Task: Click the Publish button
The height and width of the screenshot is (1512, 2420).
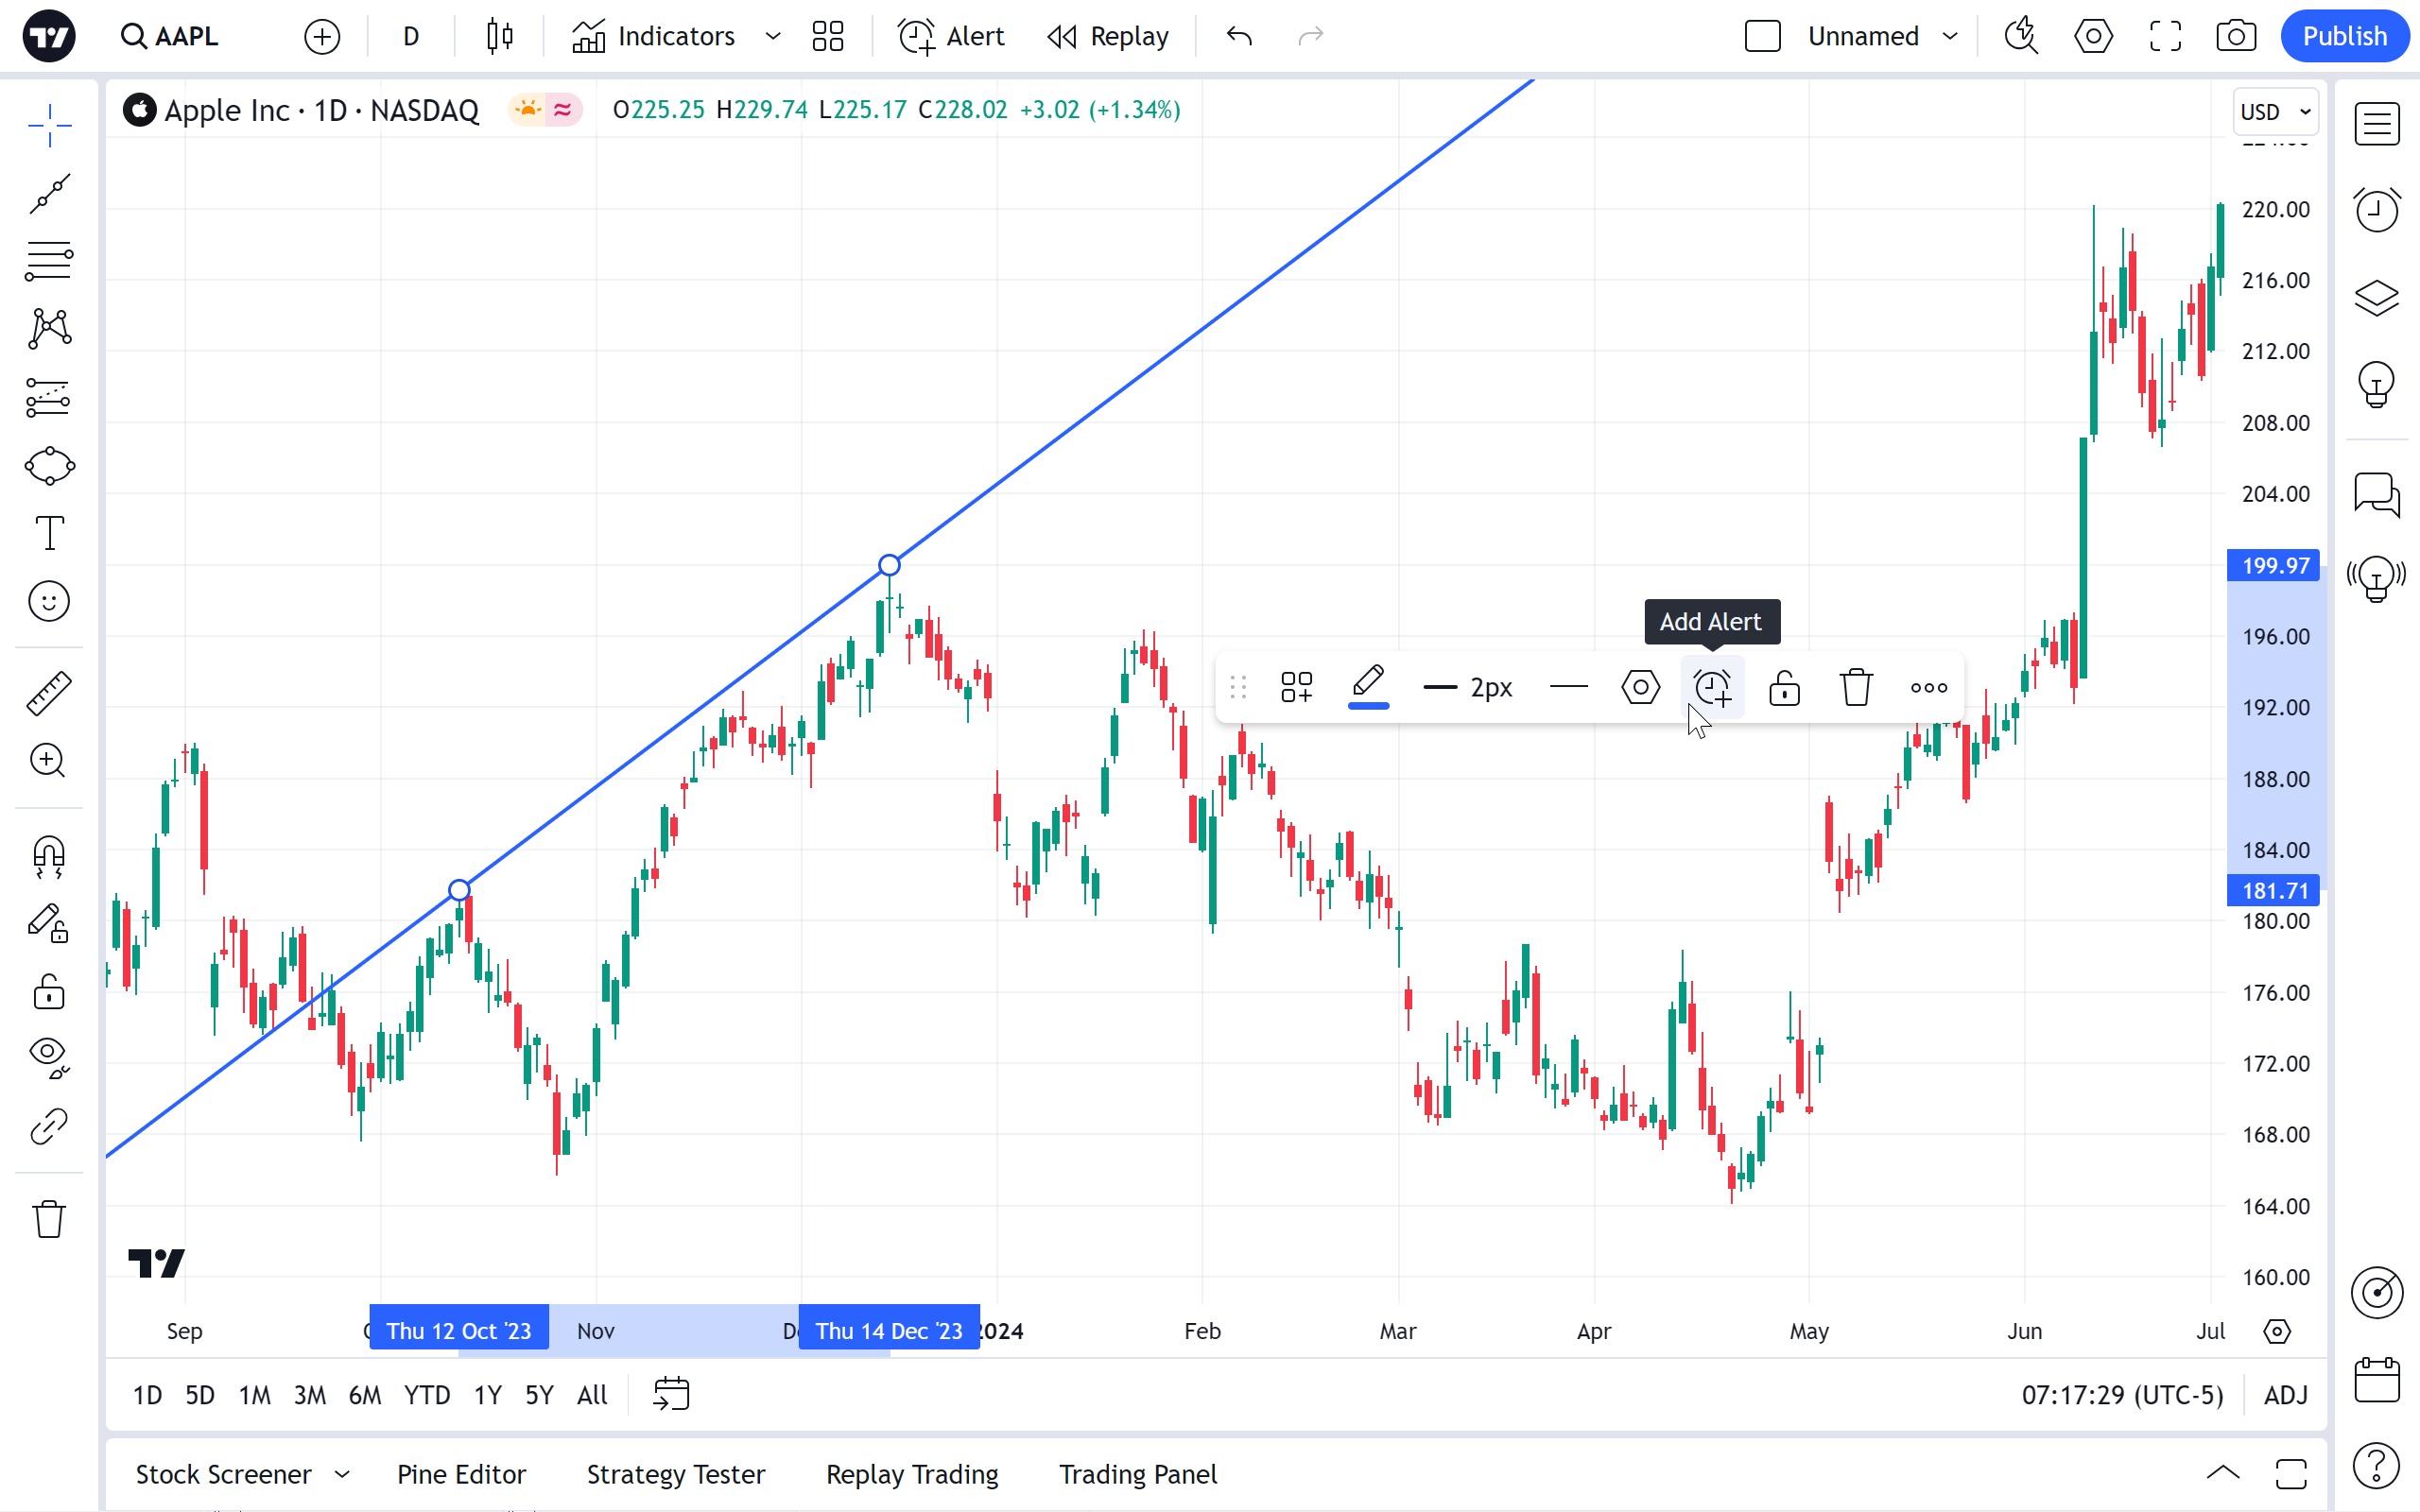Action: coord(2343,37)
